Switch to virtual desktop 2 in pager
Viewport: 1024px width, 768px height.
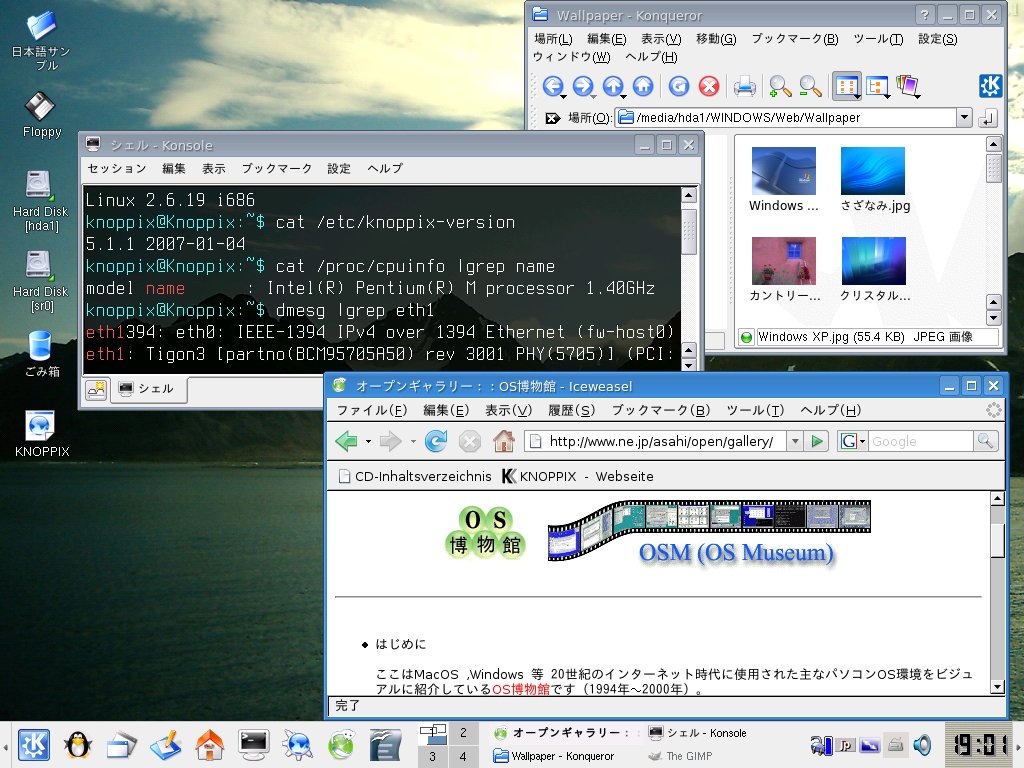tap(463, 733)
